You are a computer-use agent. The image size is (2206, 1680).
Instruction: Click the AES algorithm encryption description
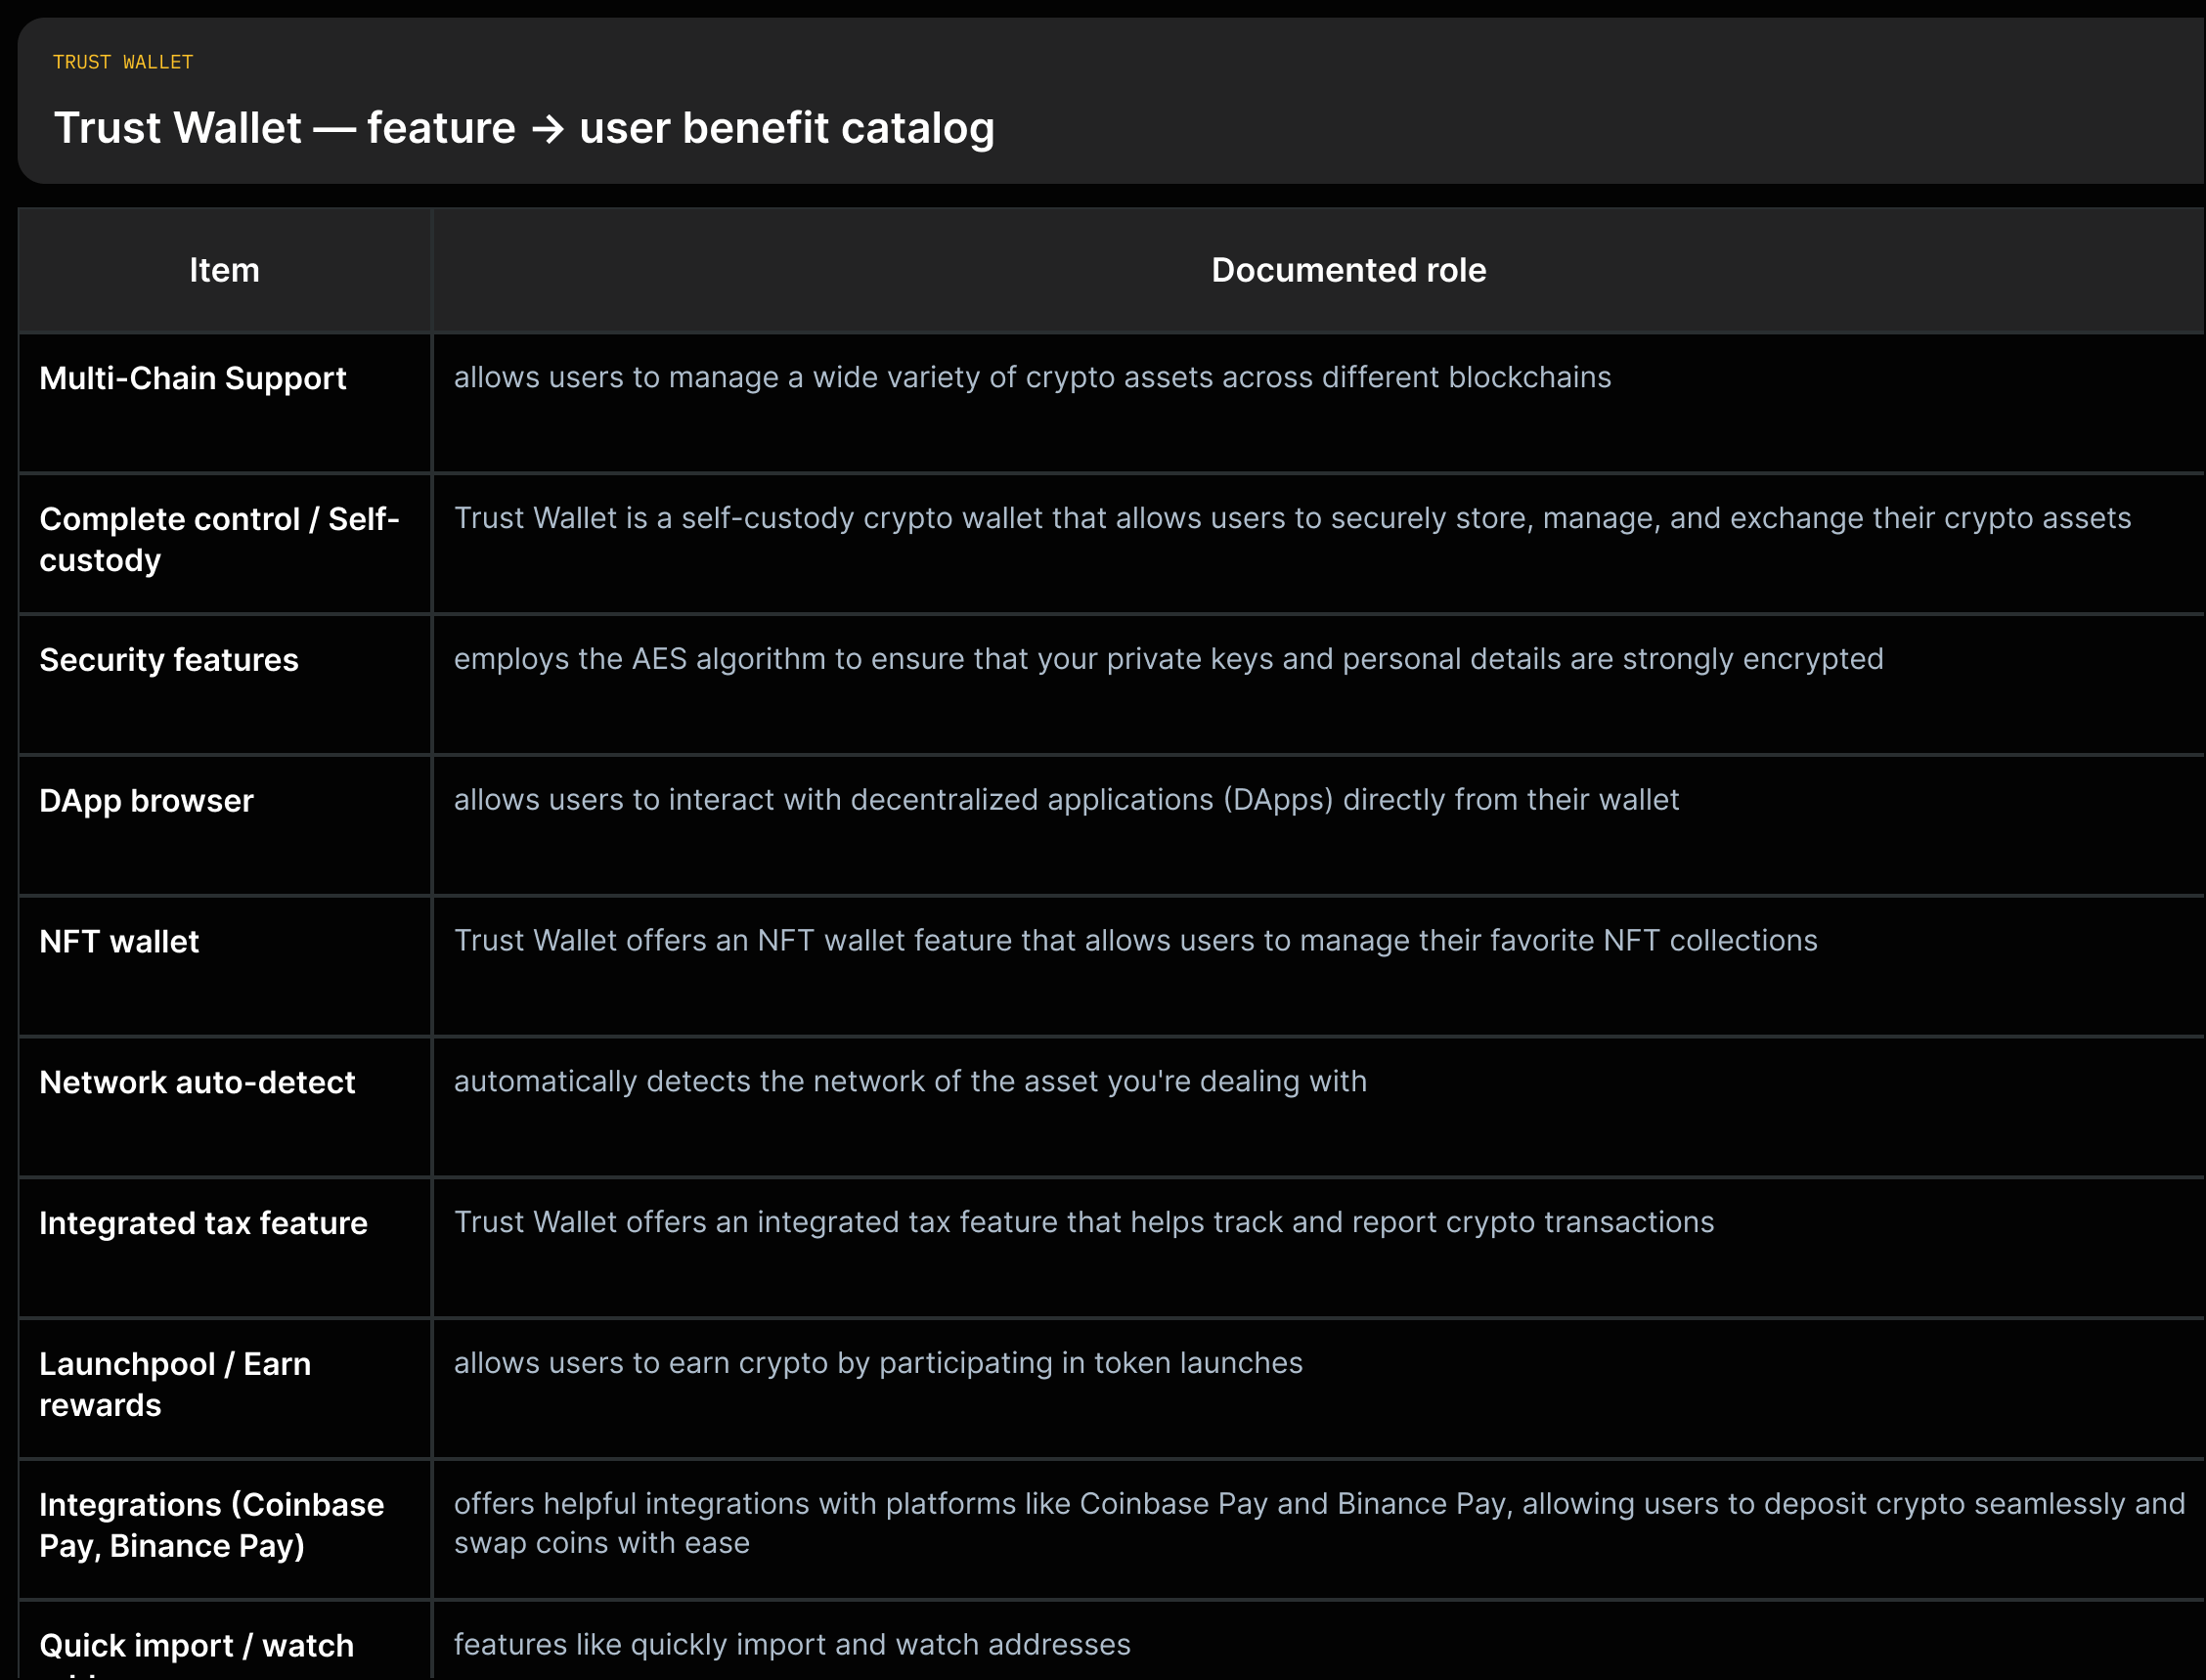point(1168,659)
